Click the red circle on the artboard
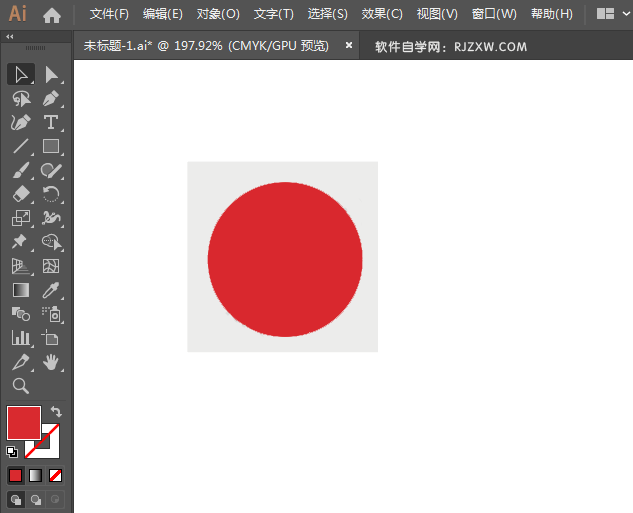This screenshot has width=633, height=513. [x=285, y=259]
